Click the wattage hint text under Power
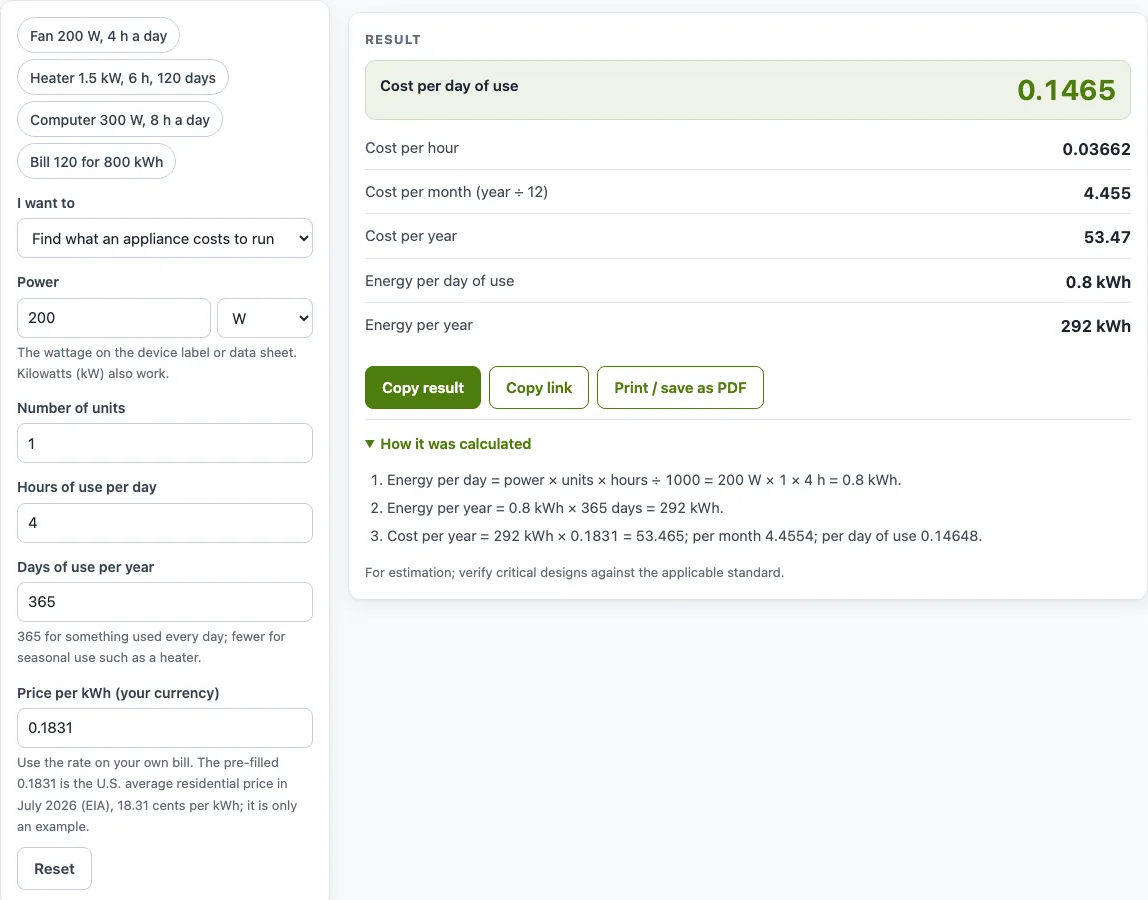The image size is (1148, 900). (157, 362)
